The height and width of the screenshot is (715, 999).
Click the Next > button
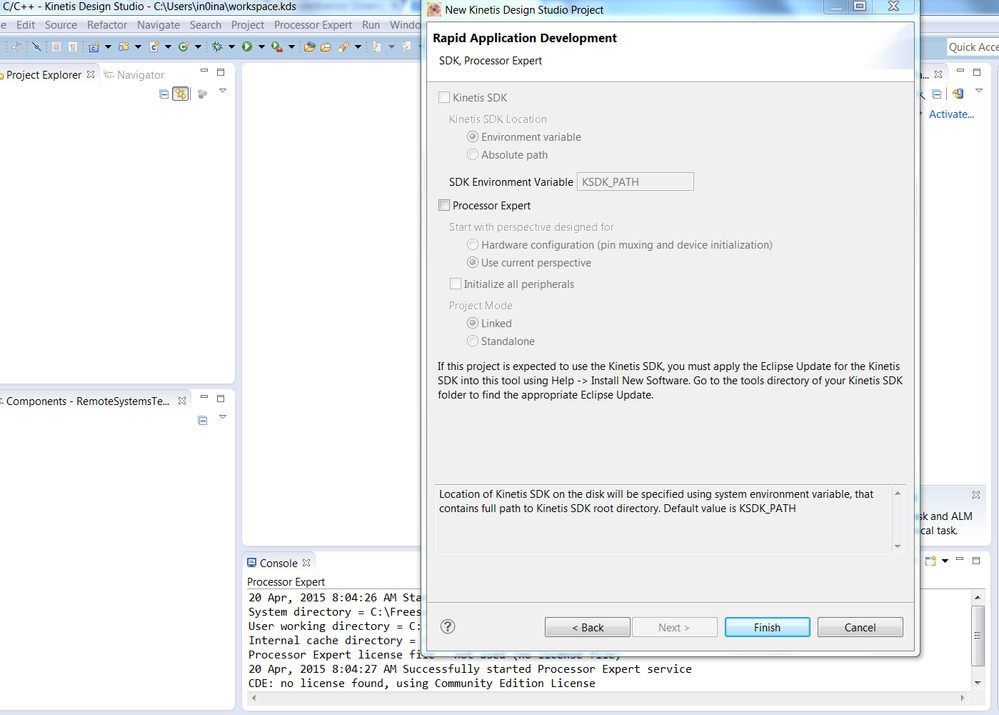pos(674,627)
